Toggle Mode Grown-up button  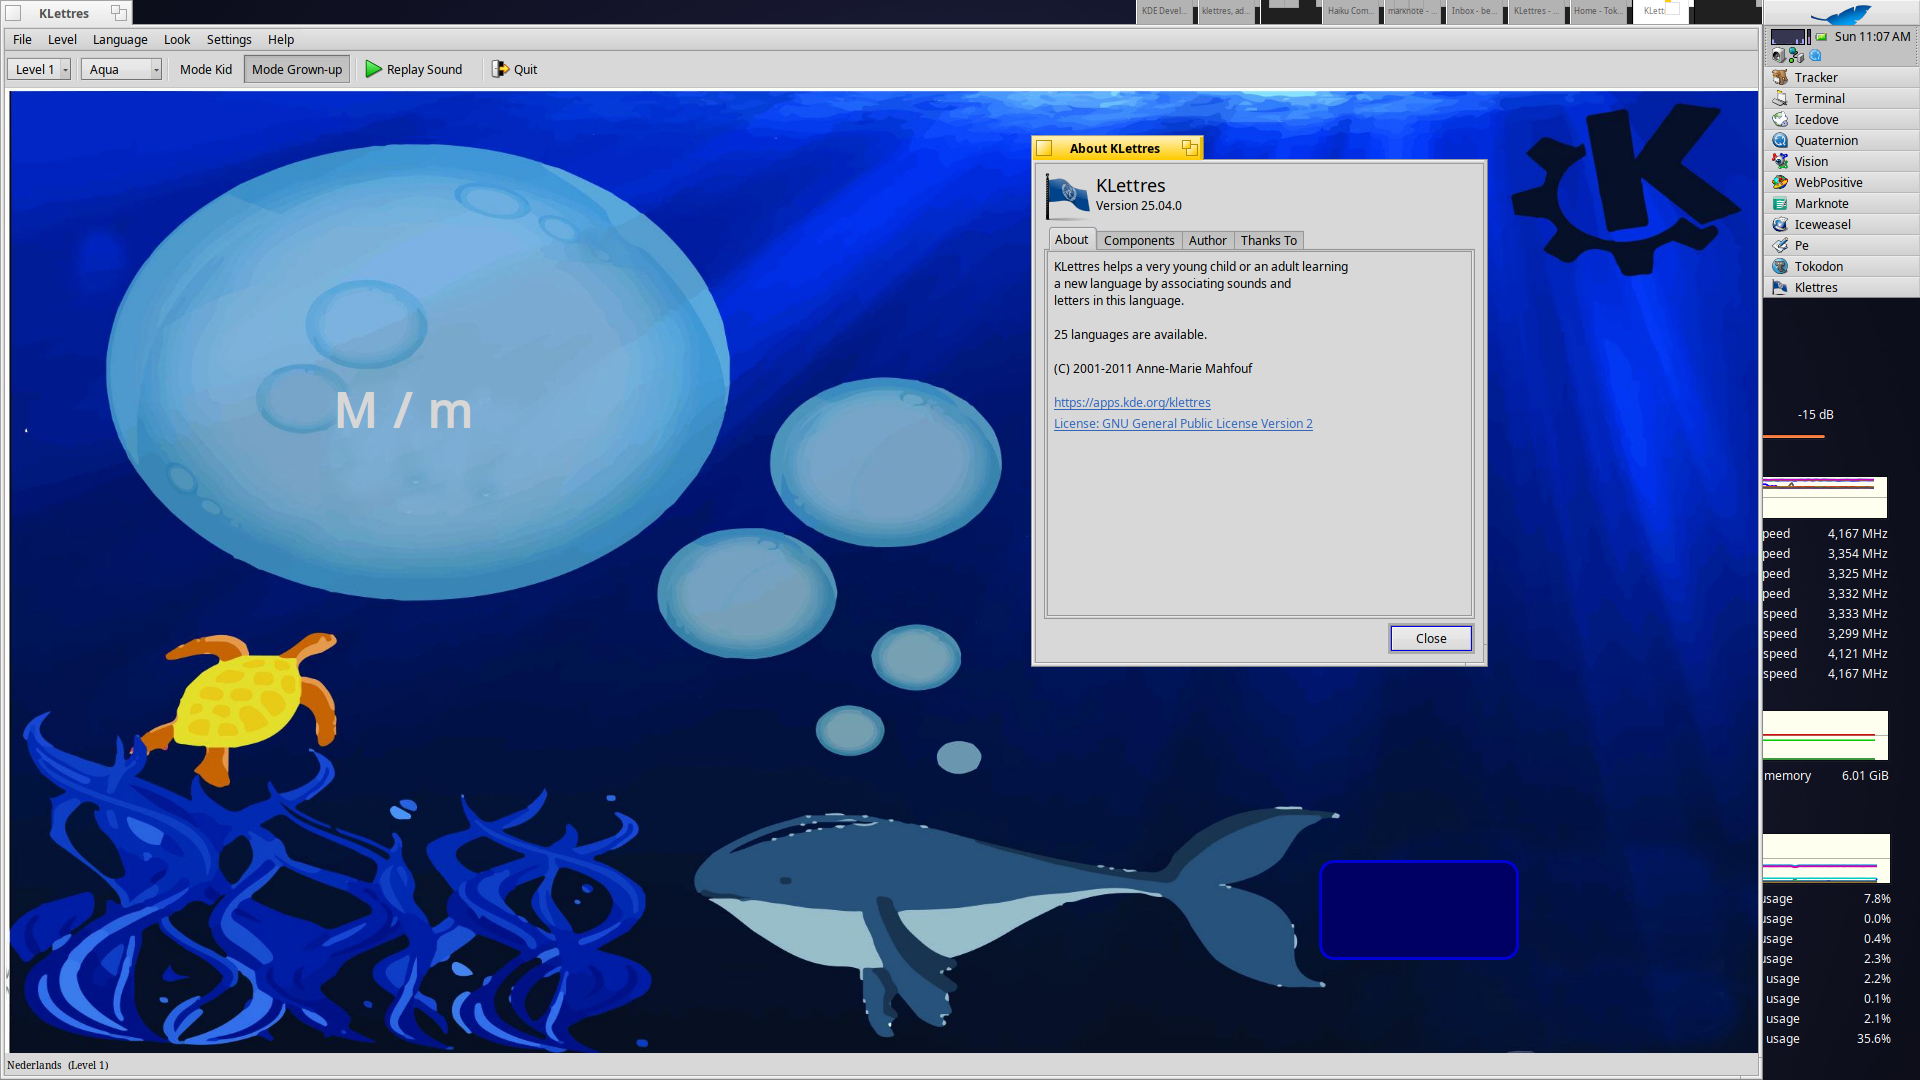[296, 69]
